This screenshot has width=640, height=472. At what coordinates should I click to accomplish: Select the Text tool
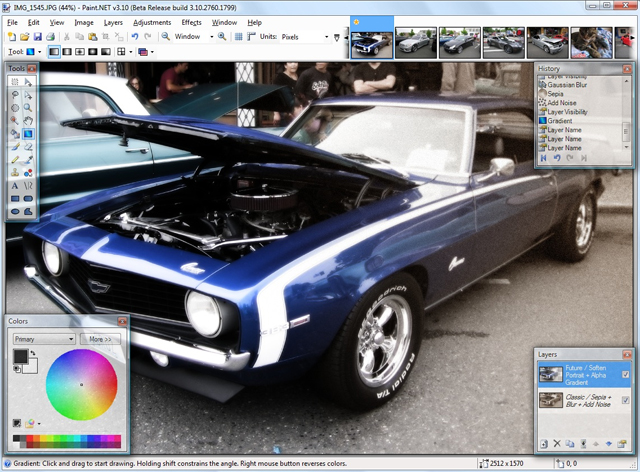tap(15, 186)
